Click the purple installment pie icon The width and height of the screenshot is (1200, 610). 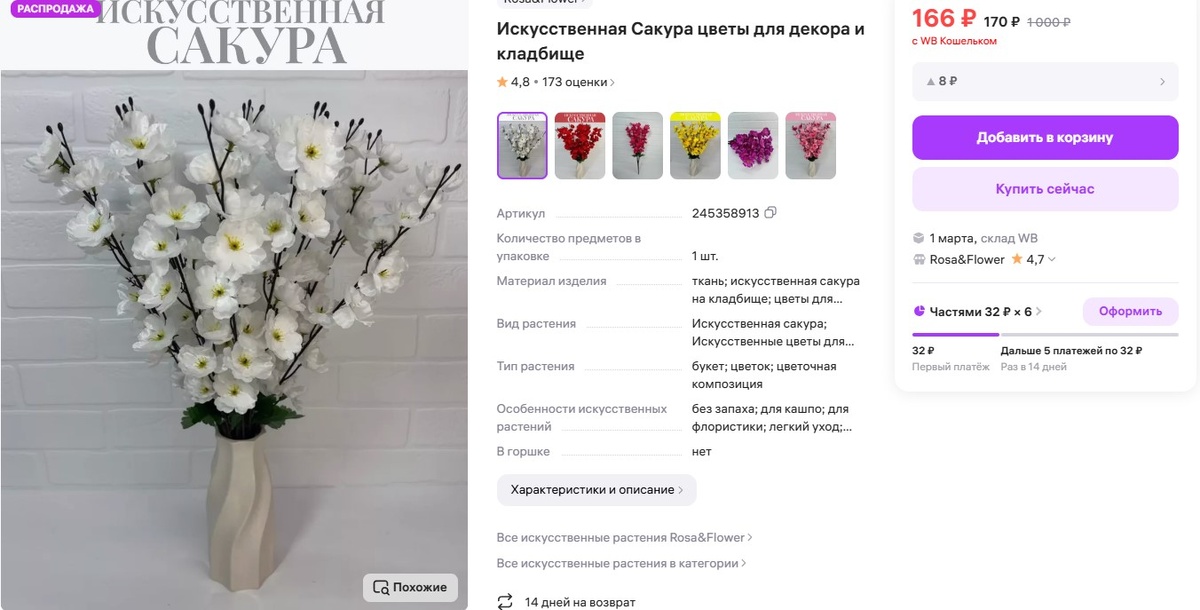(x=919, y=312)
